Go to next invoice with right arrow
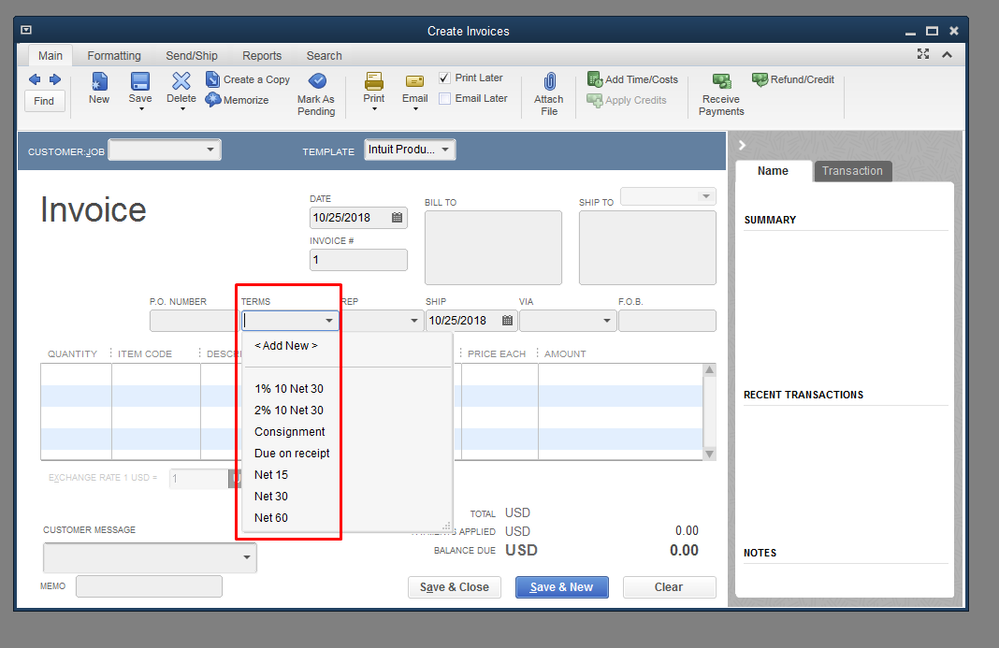 pos(55,80)
